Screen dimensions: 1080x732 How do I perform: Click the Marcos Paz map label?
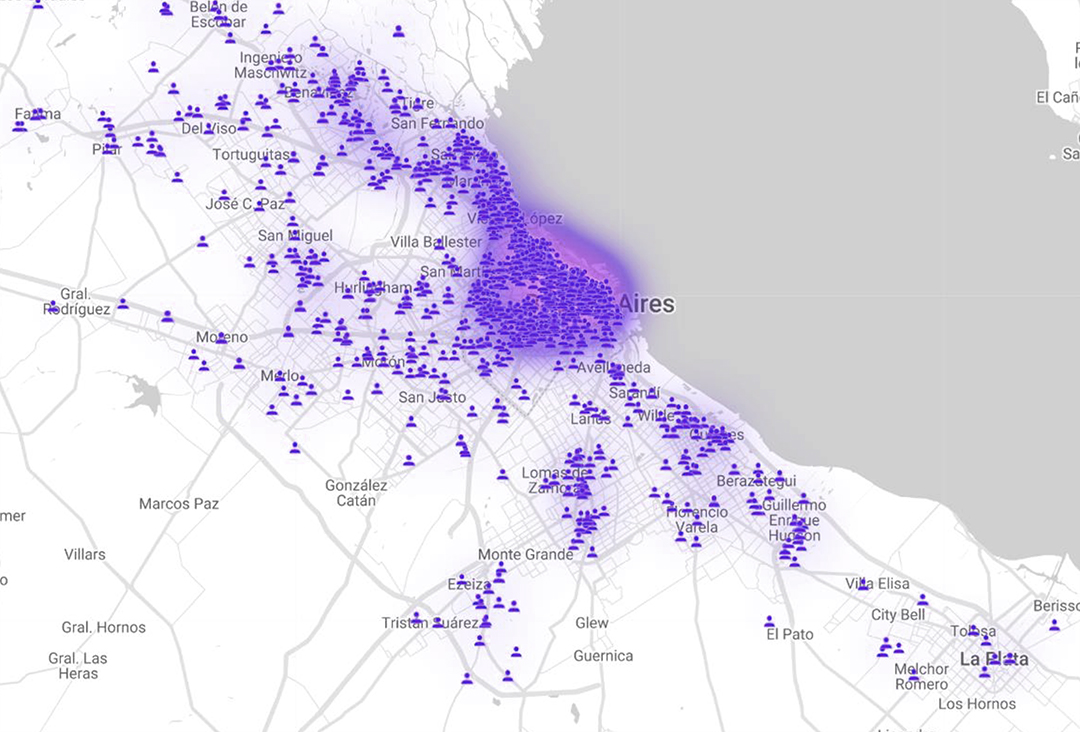pos(179,503)
